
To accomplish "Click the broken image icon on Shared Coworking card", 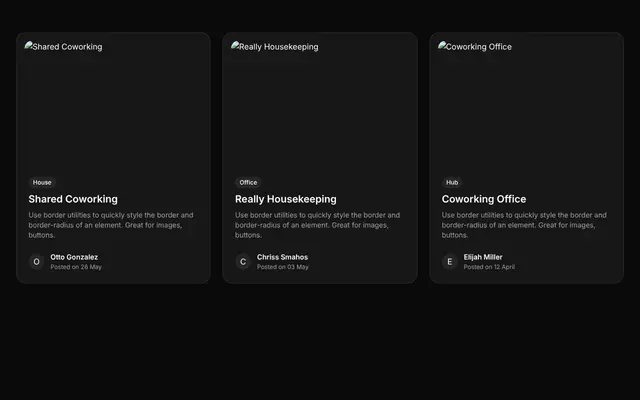I will coord(28,46).
